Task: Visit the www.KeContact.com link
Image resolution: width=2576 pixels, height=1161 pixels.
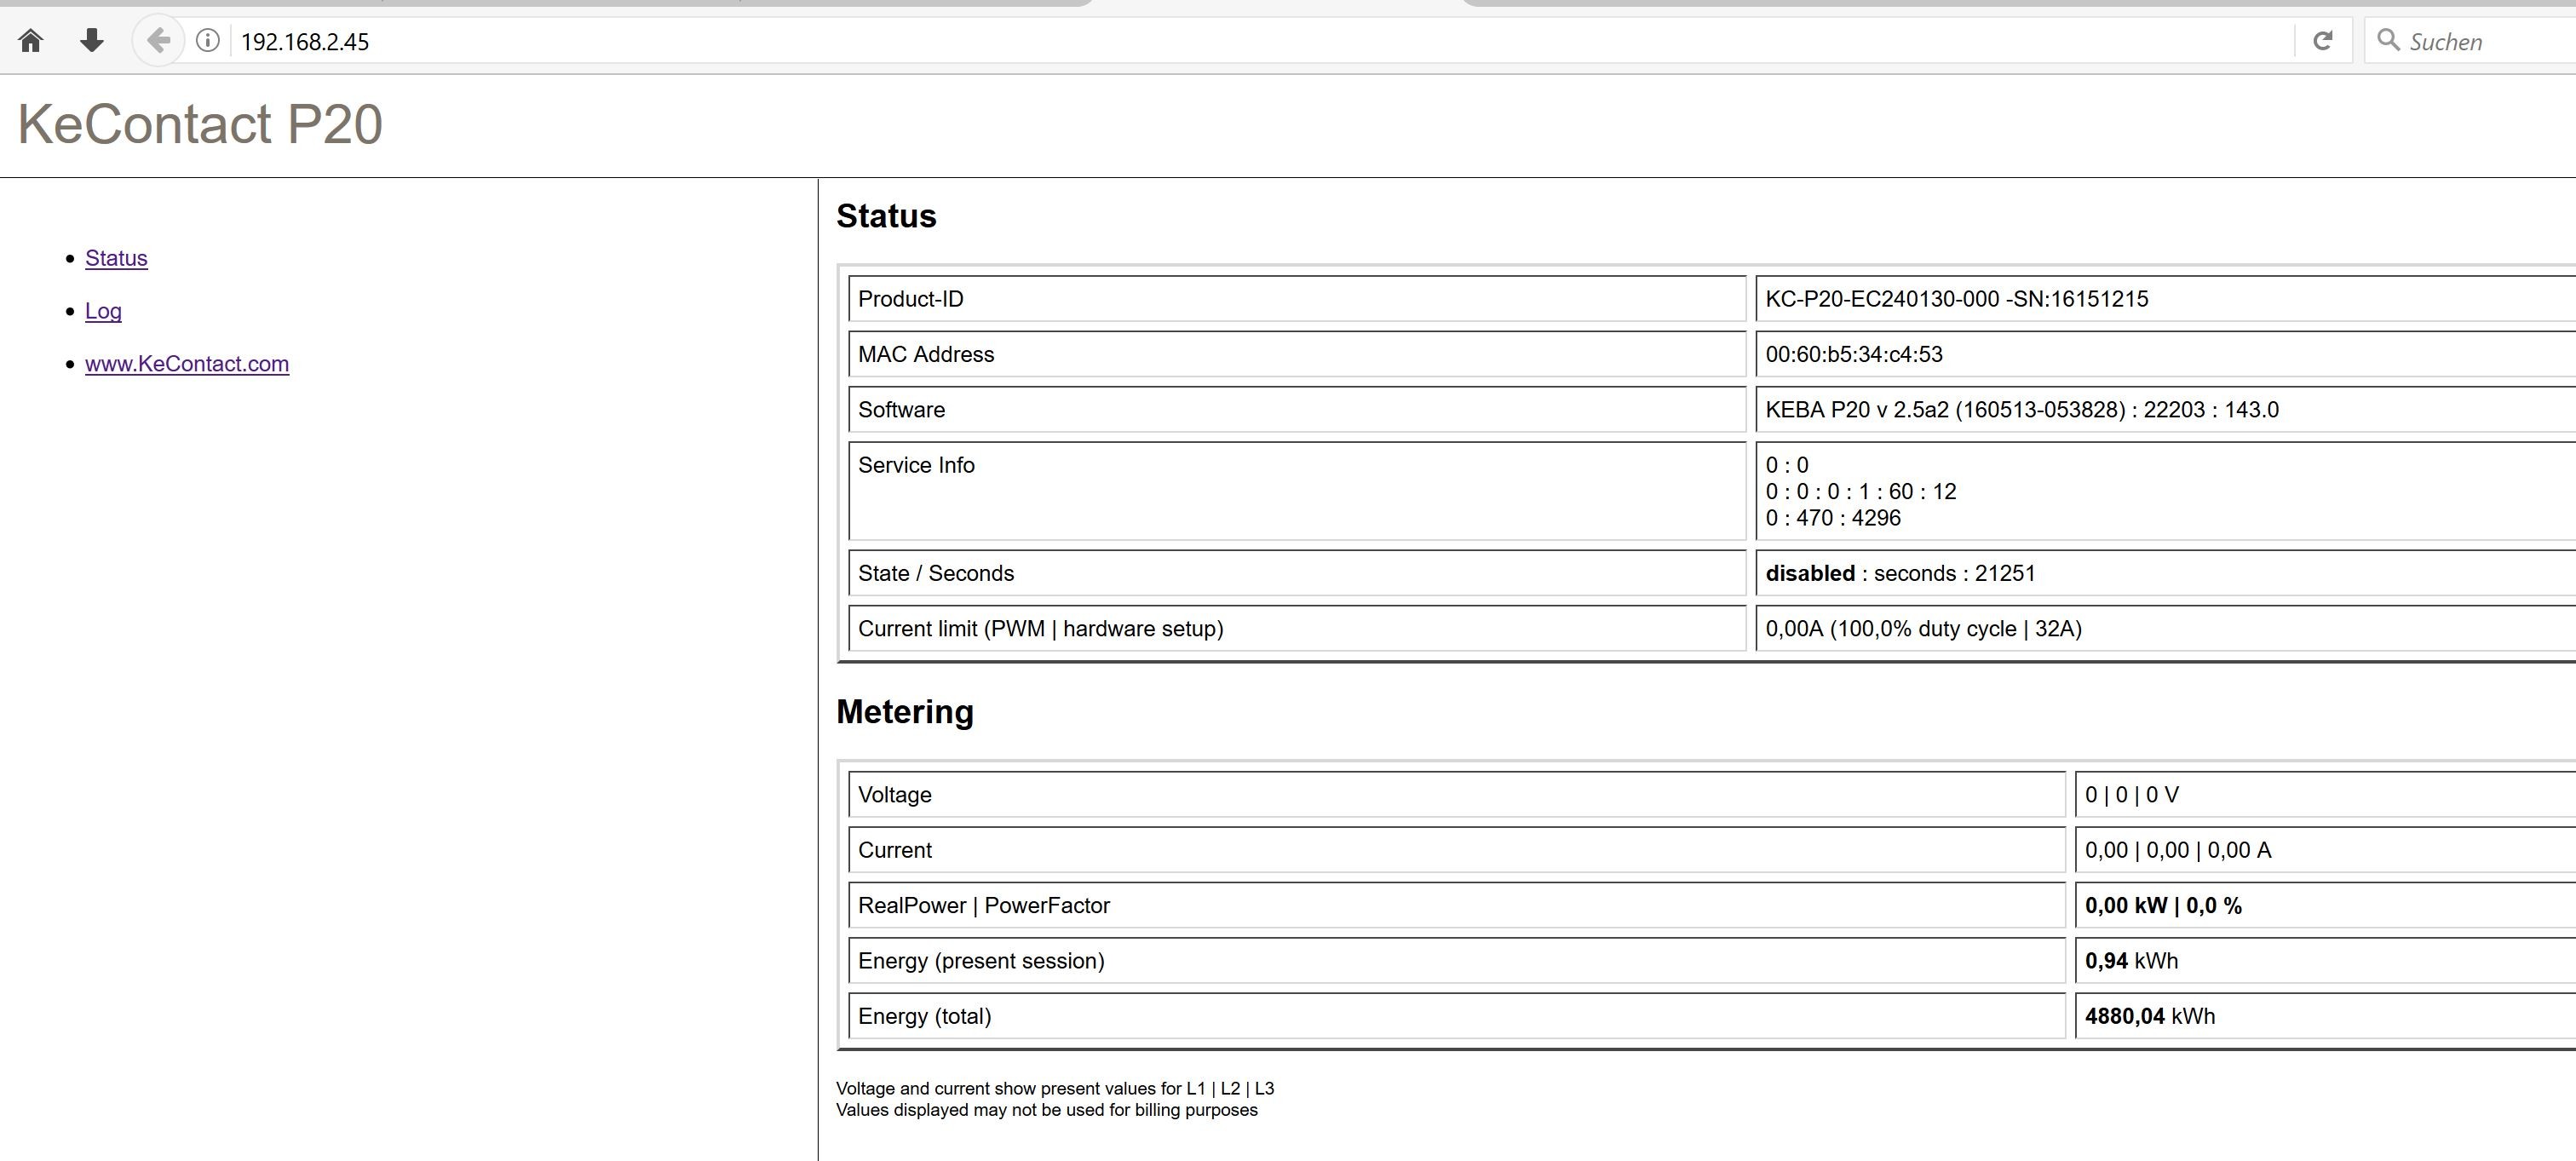Action: coord(187,364)
